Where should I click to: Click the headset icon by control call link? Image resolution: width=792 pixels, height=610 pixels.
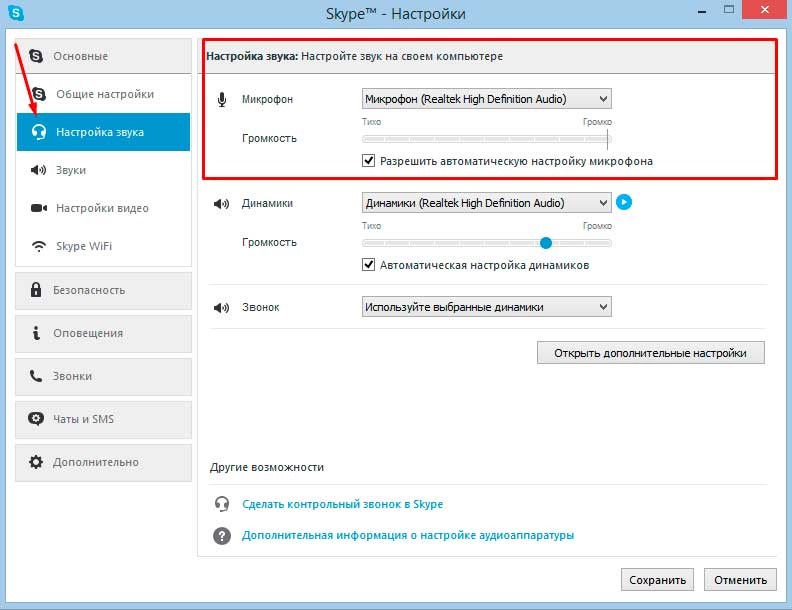pyautogui.click(x=222, y=503)
